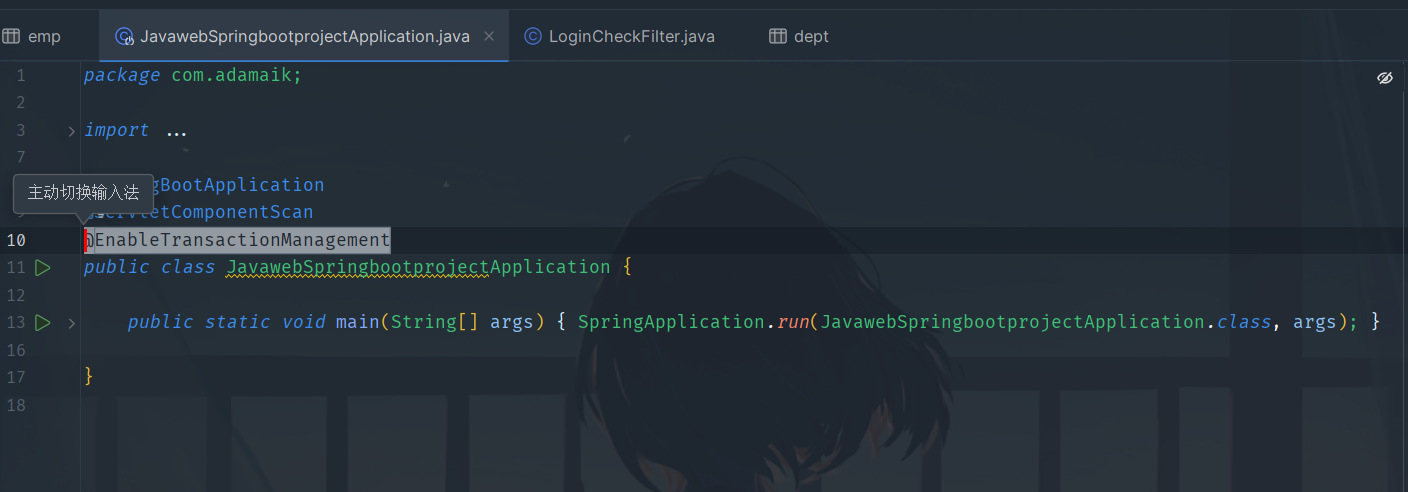
Task: Click the String[] args parameter
Action: pyautogui.click(x=462, y=322)
